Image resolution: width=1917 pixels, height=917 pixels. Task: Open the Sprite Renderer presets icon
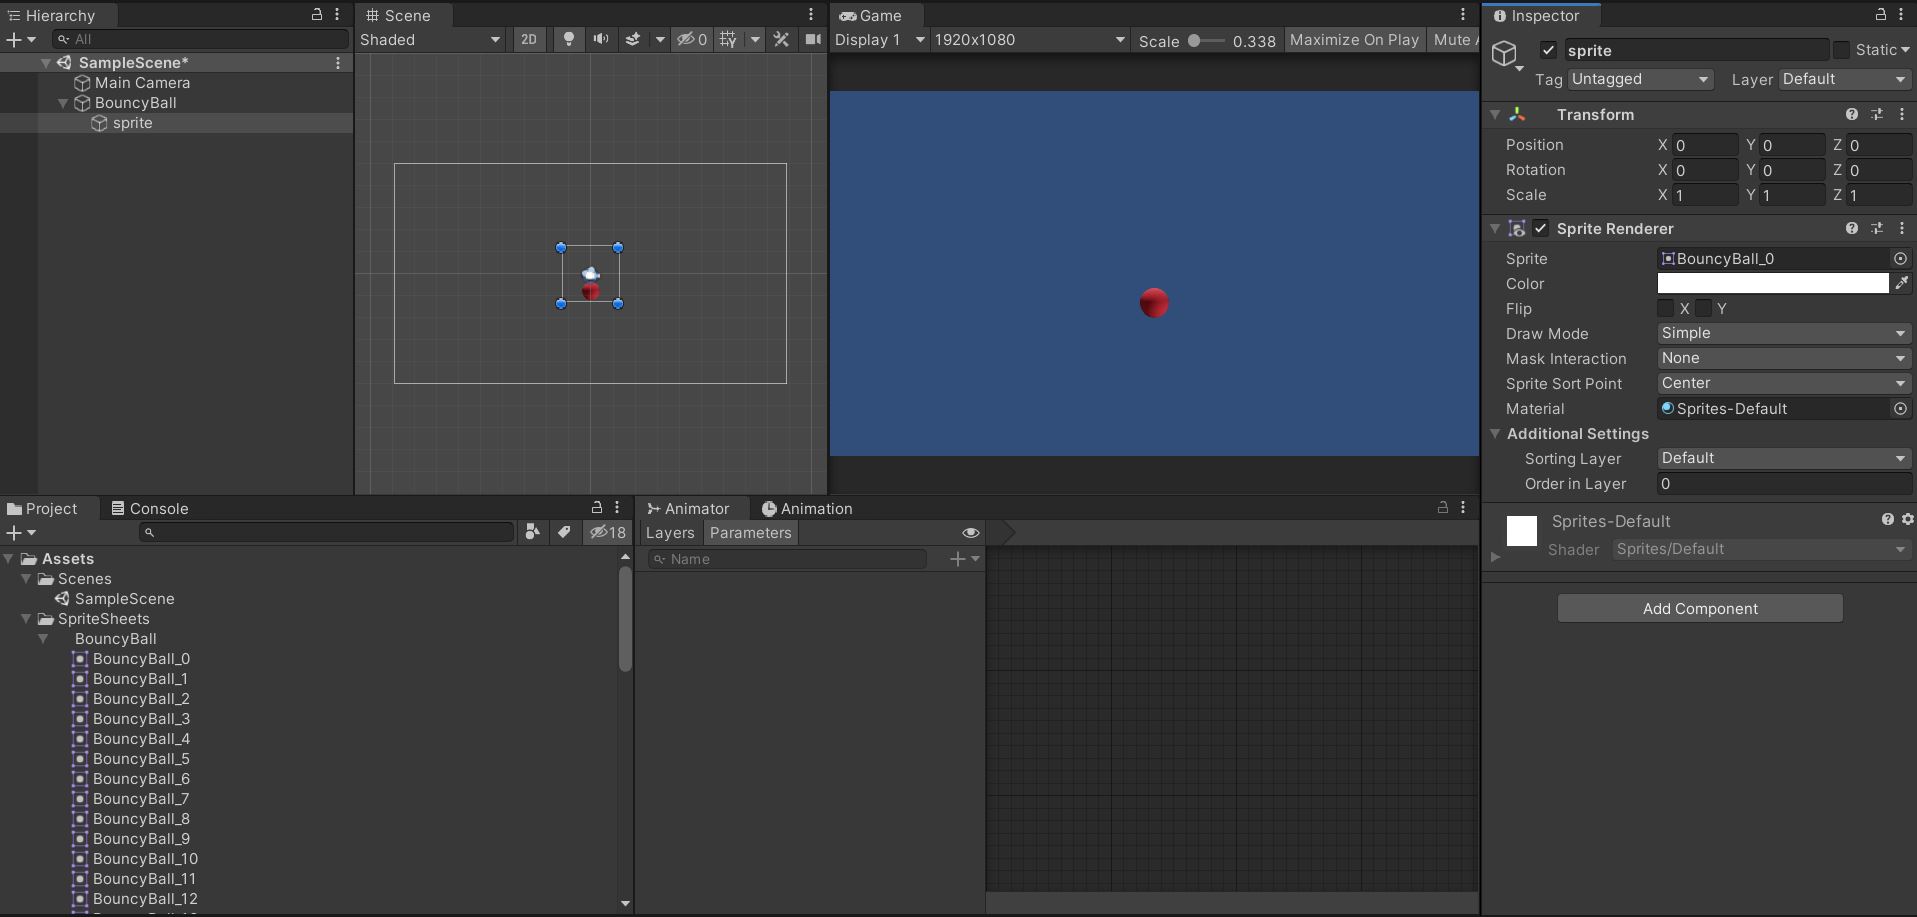(x=1878, y=228)
